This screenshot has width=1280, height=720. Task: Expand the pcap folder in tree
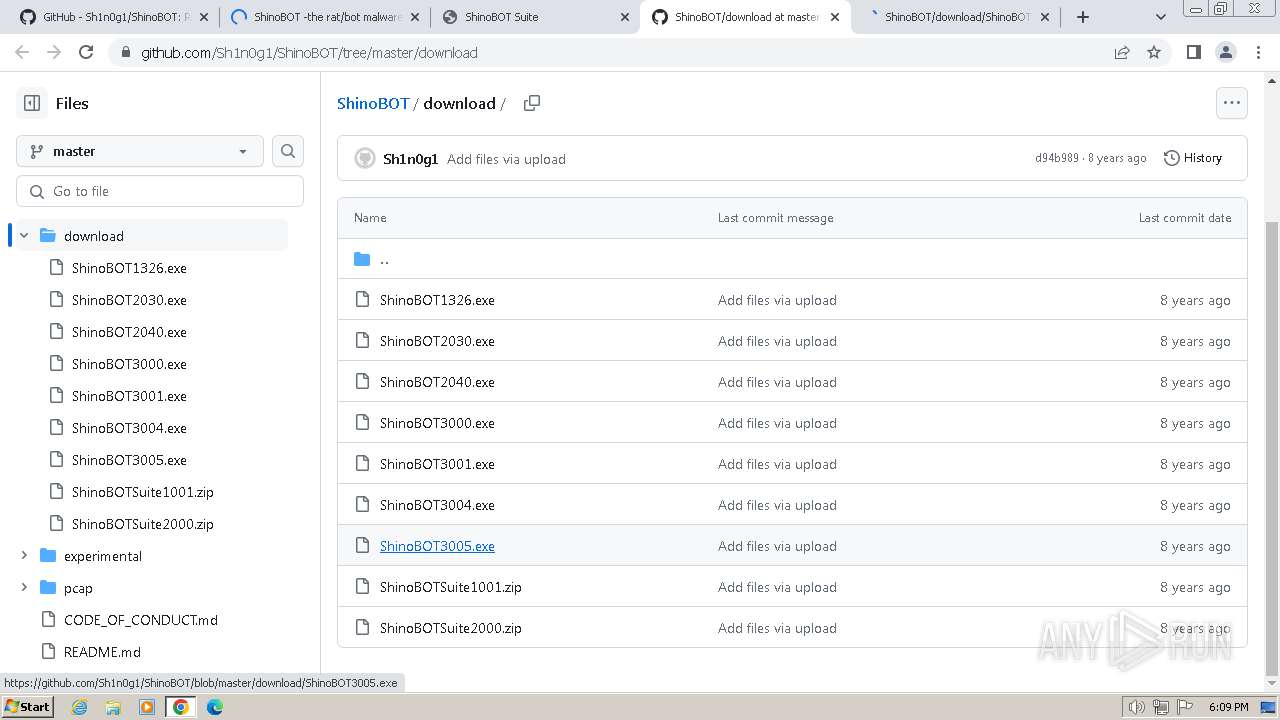point(24,588)
